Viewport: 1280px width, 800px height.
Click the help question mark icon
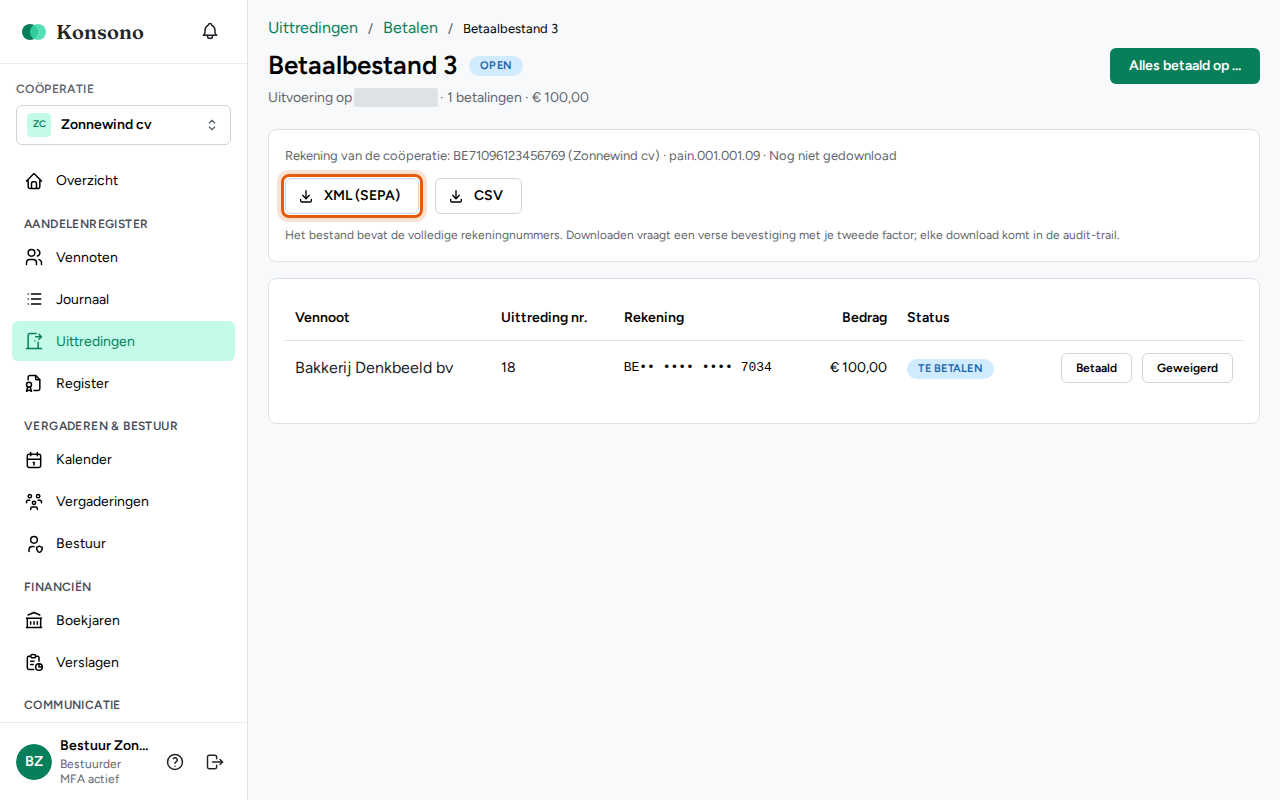[175, 762]
